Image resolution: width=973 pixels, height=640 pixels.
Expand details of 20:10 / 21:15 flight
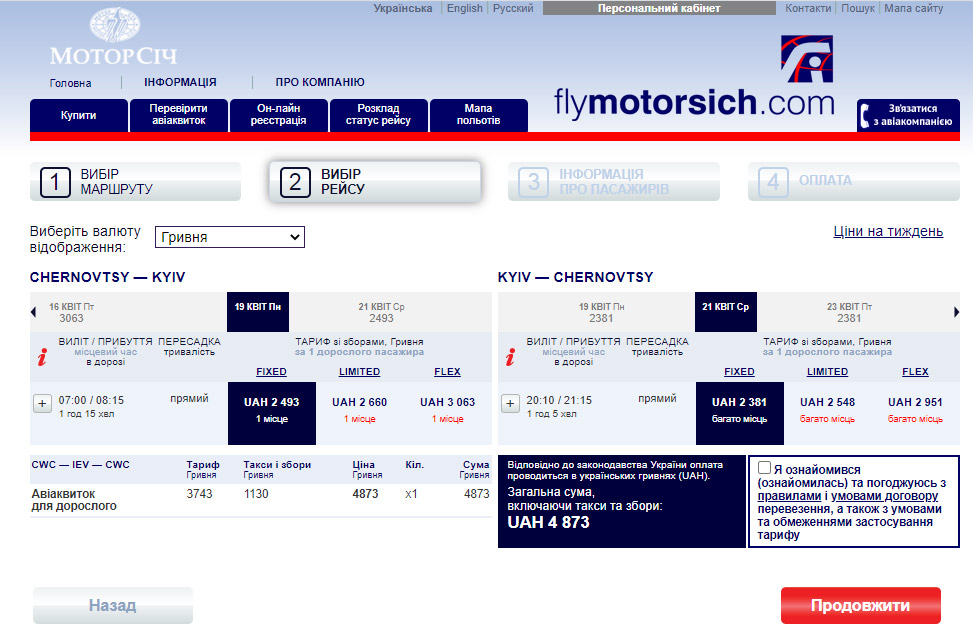[510, 403]
